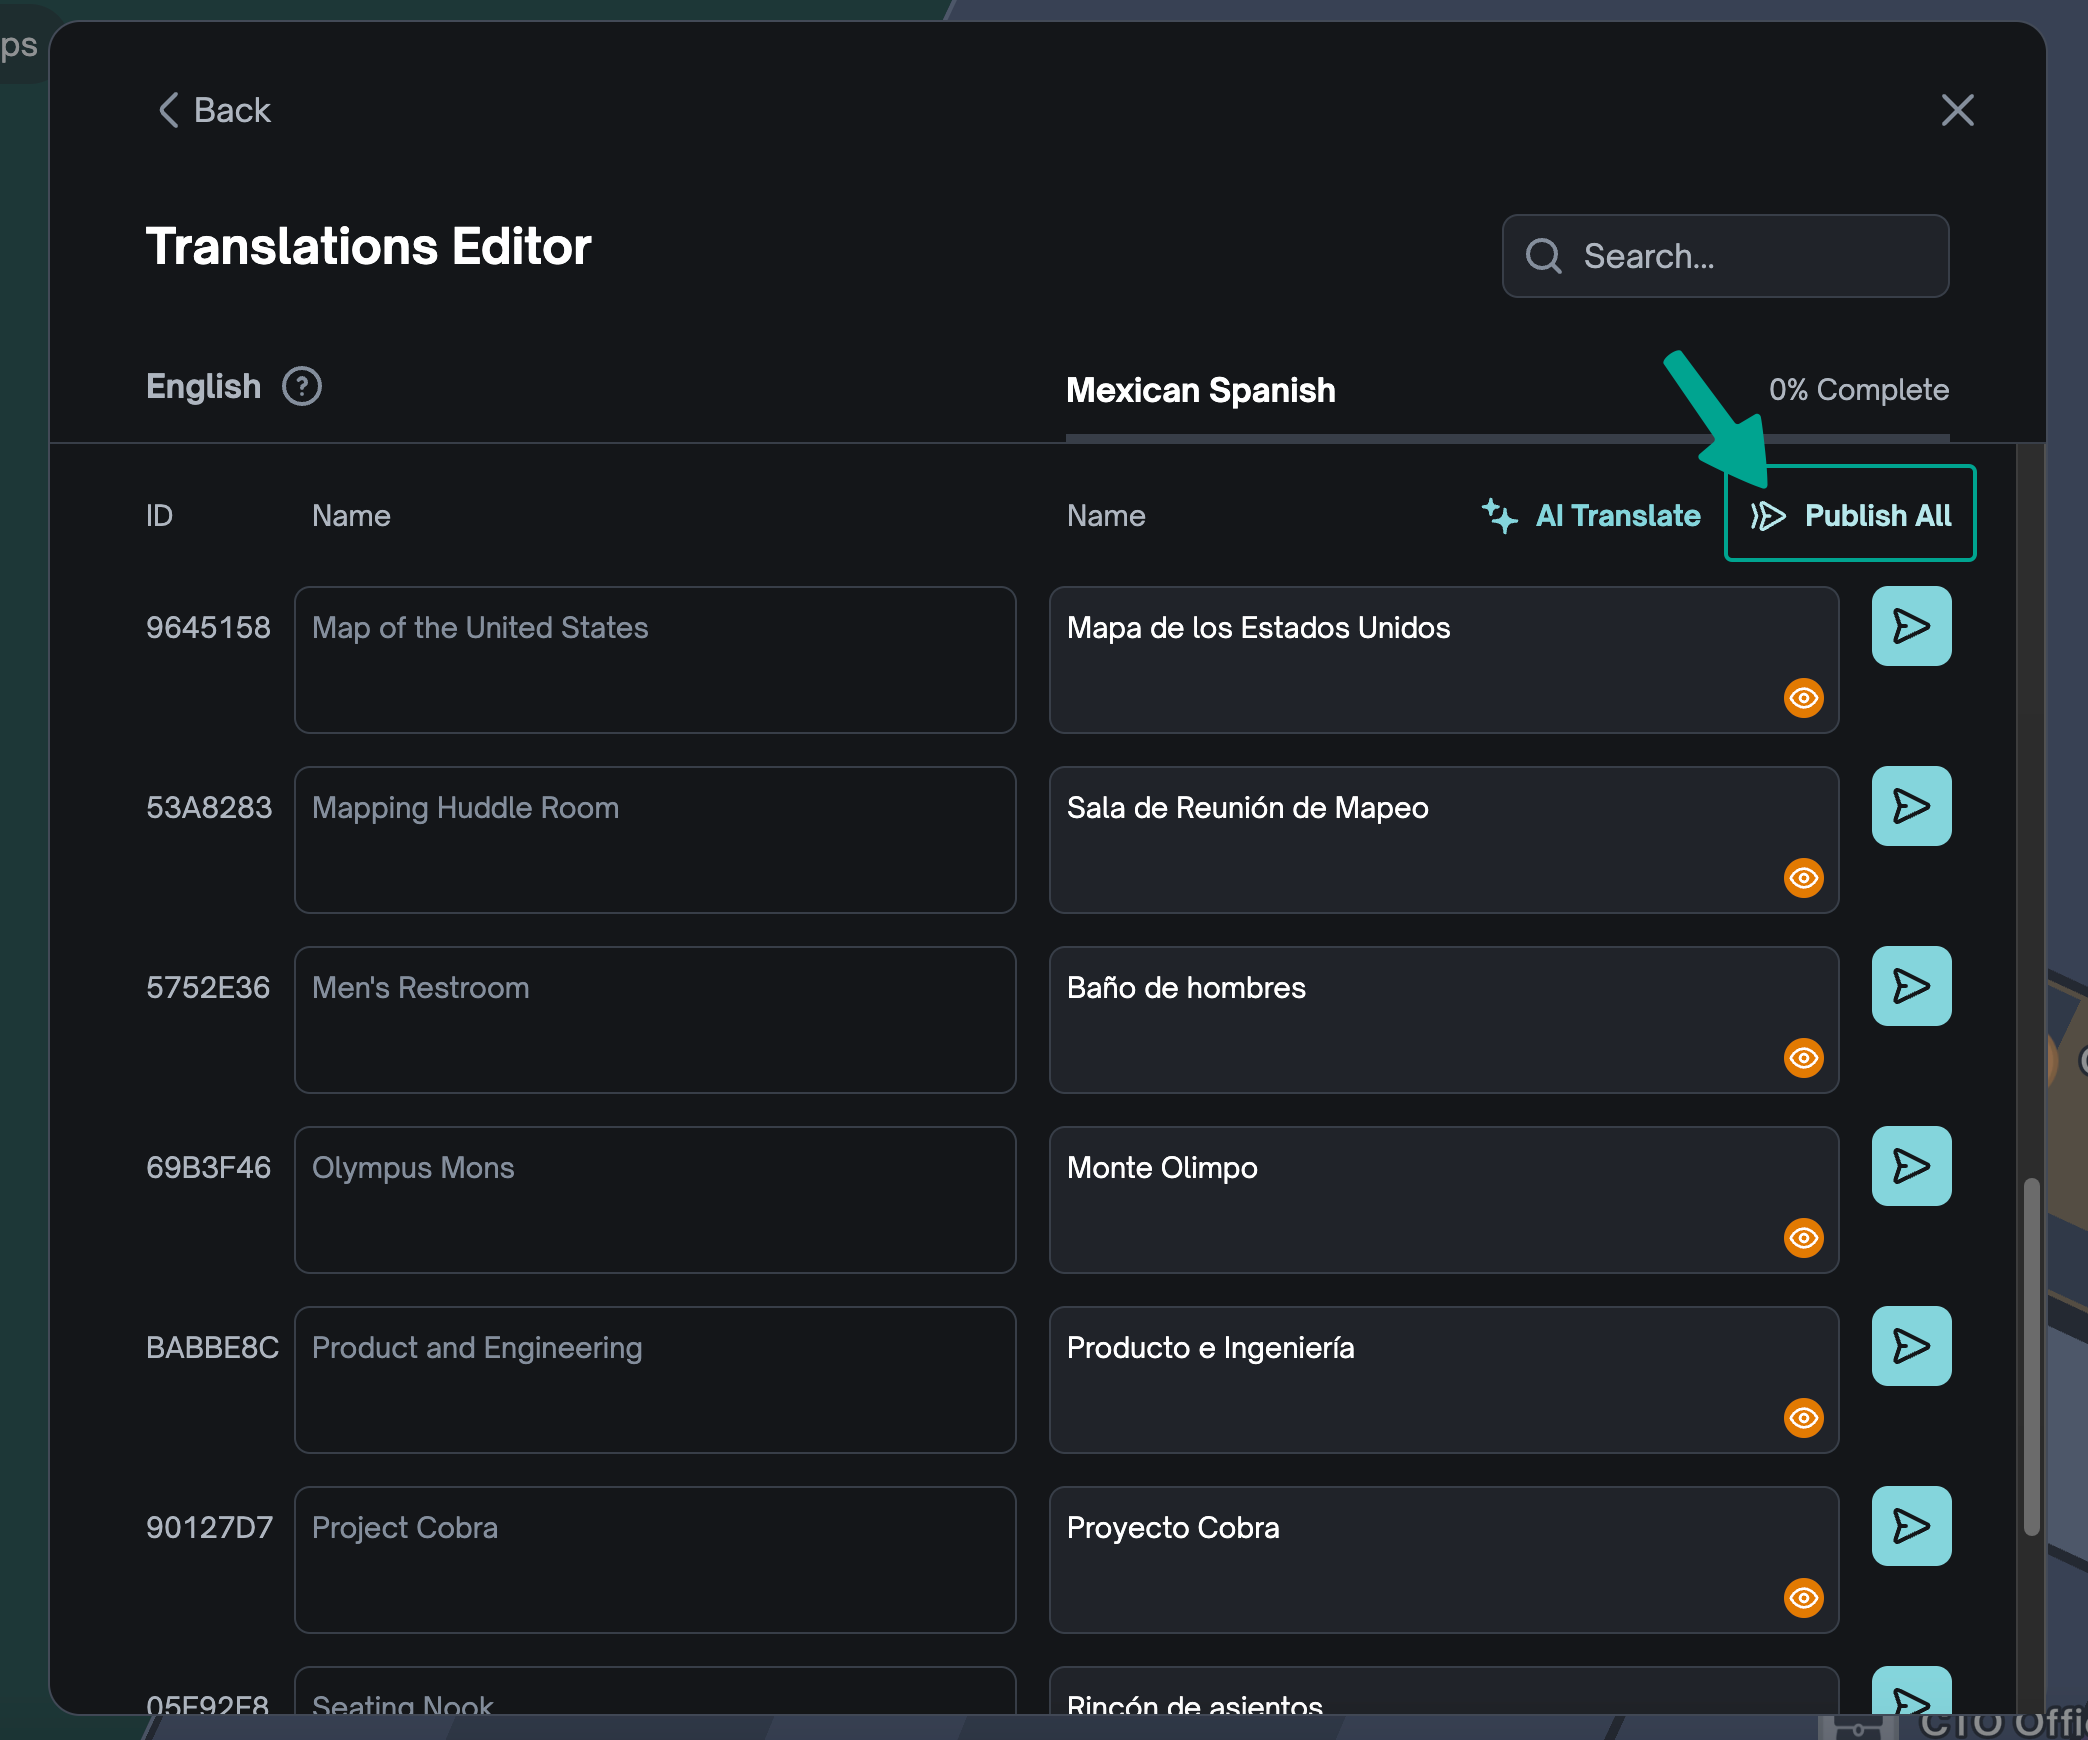The height and width of the screenshot is (1740, 2088).
Task: Publish the Monte Olimpo translation
Action: [1911, 1166]
